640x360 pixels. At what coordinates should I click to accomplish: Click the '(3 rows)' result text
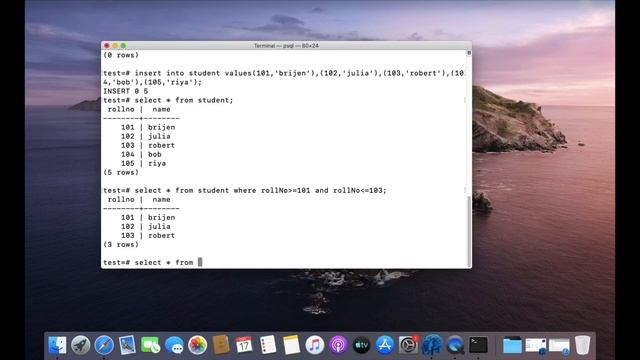(121, 244)
